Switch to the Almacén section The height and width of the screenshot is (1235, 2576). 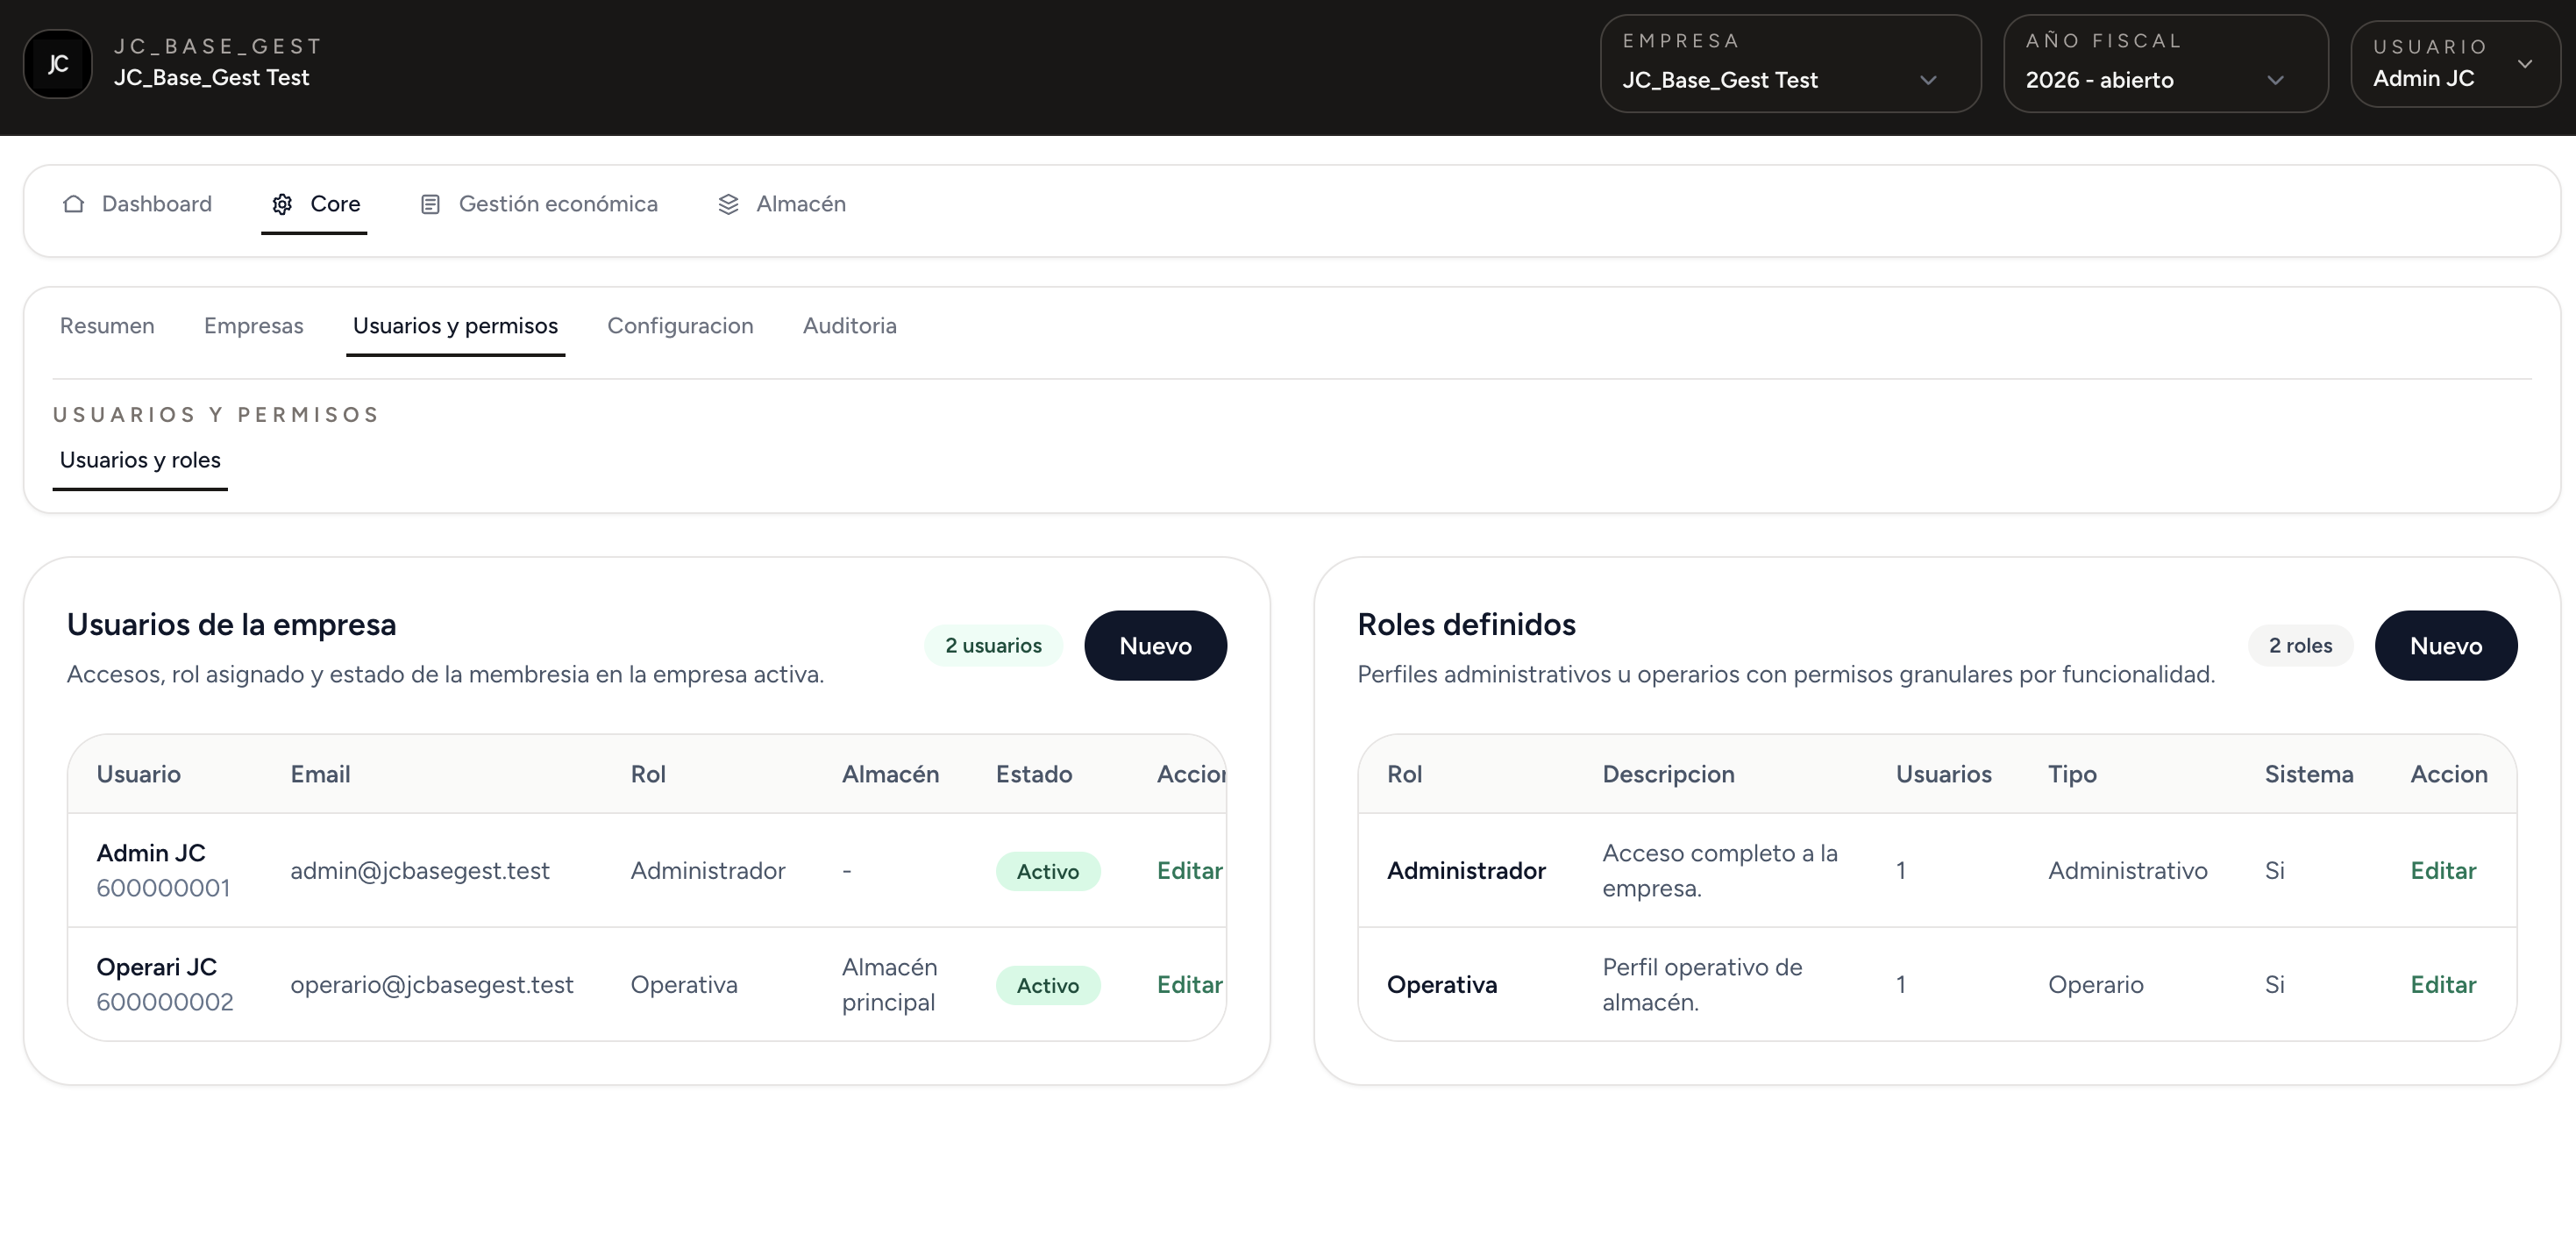click(781, 204)
